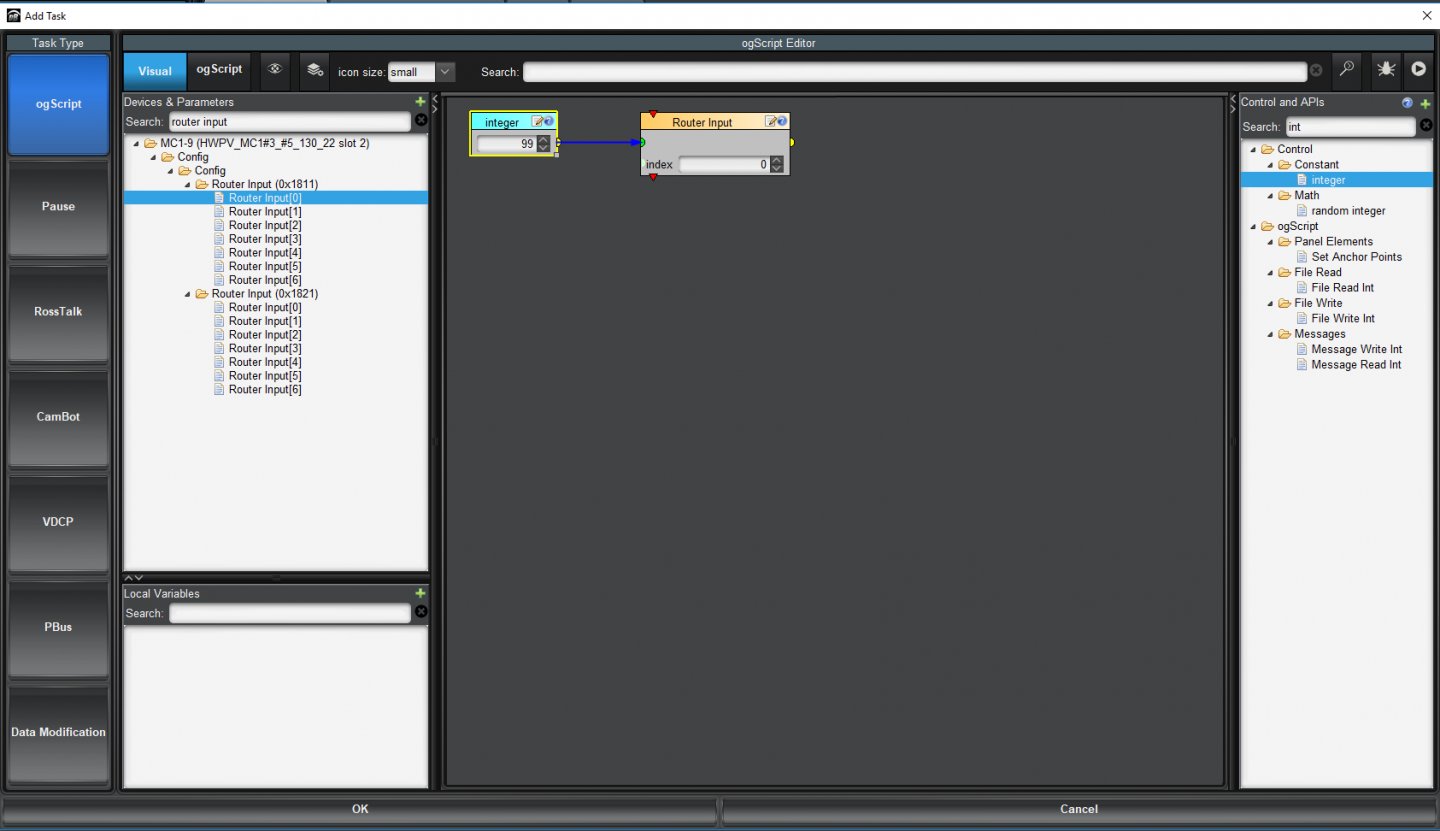Screen dimensions: 1440x831
Task: Open help on the integer block
Action: (549, 122)
